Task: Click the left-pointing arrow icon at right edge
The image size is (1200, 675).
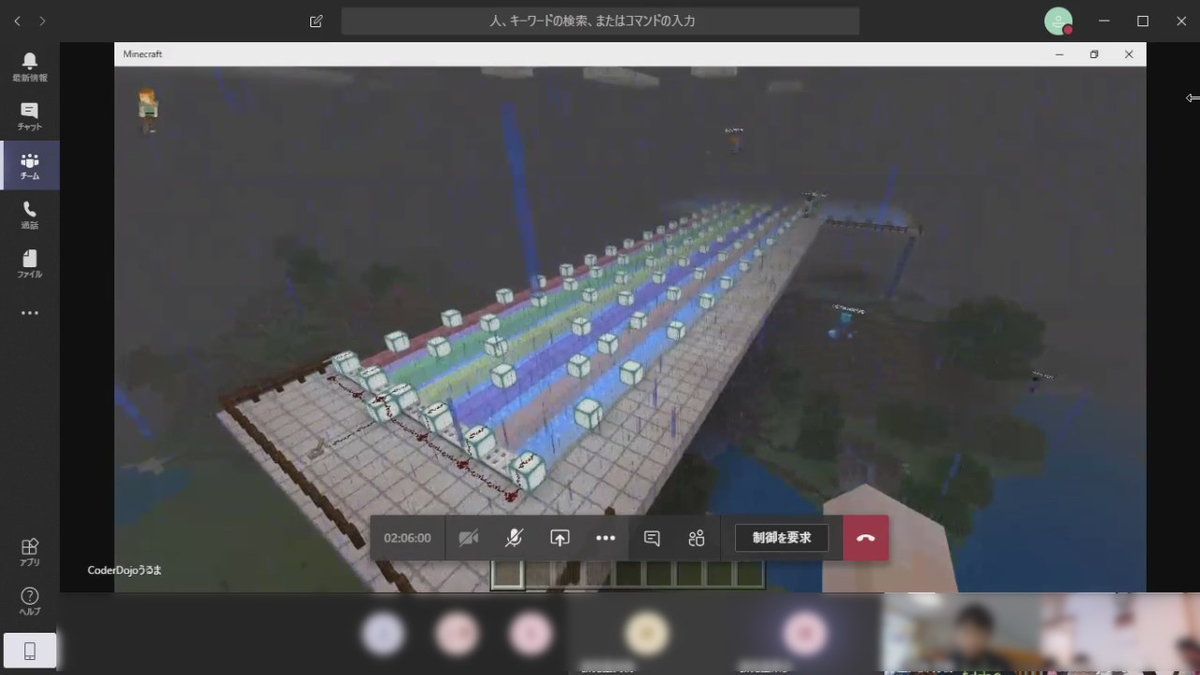Action: 1192,98
